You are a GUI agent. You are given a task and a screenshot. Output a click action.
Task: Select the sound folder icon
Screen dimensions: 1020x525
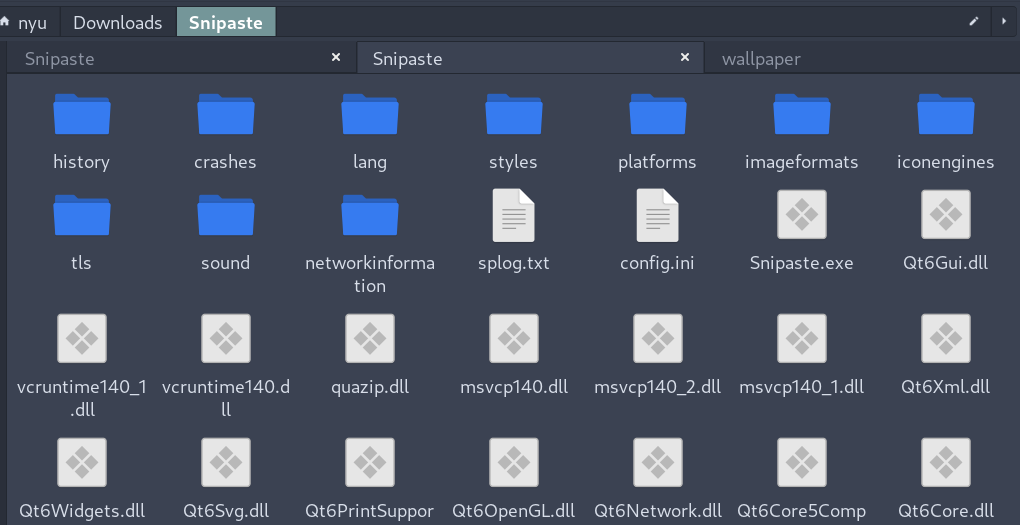pyautogui.click(x=226, y=215)
